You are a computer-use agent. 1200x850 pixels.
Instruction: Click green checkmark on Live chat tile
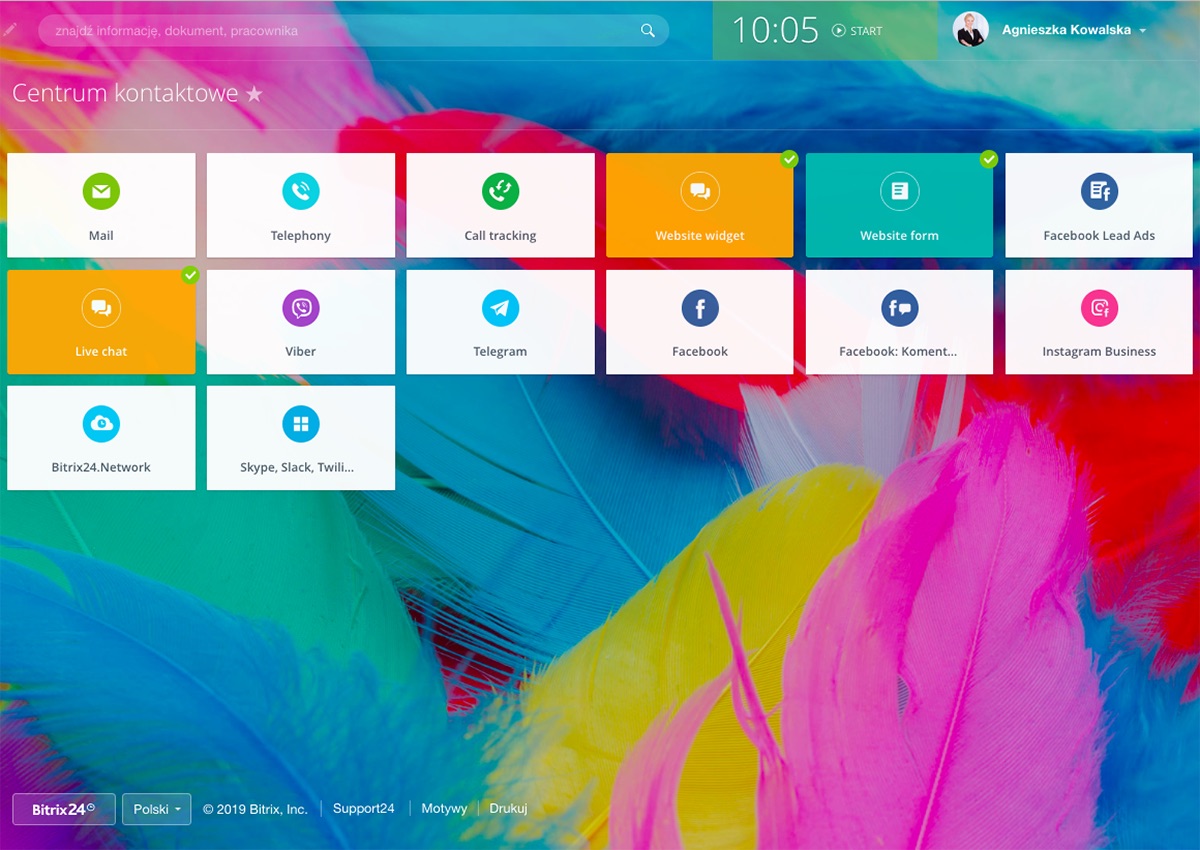[190, 275]
